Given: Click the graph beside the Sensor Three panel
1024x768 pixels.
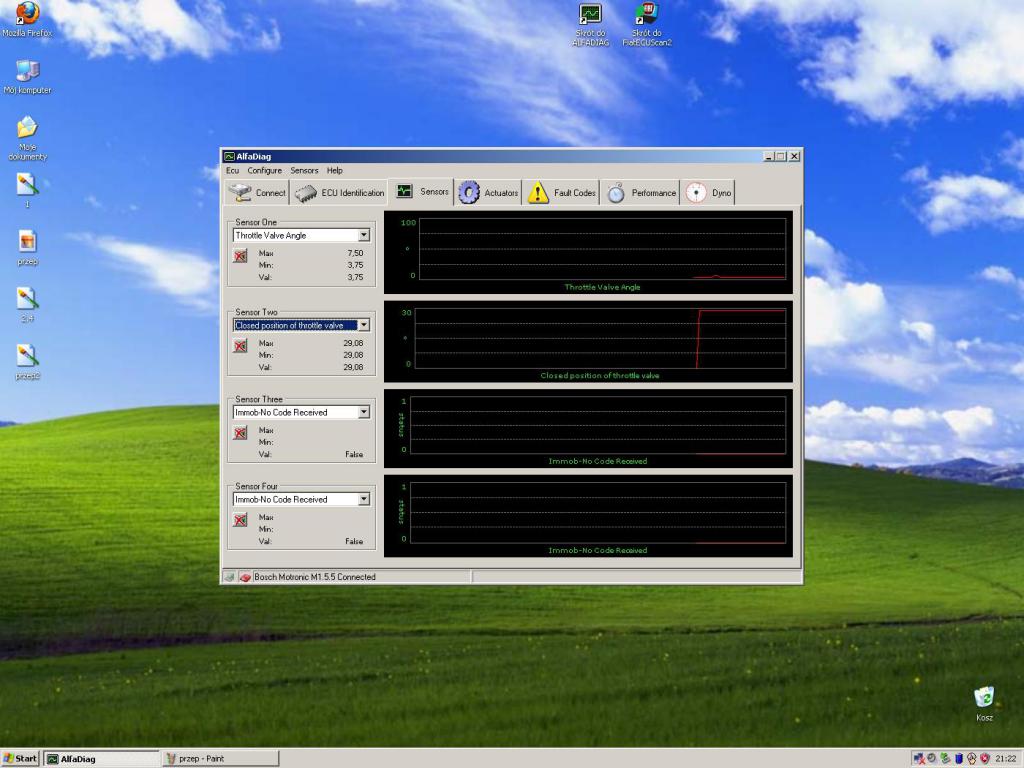Looking at the screenshot, I should tap(588, 428).
